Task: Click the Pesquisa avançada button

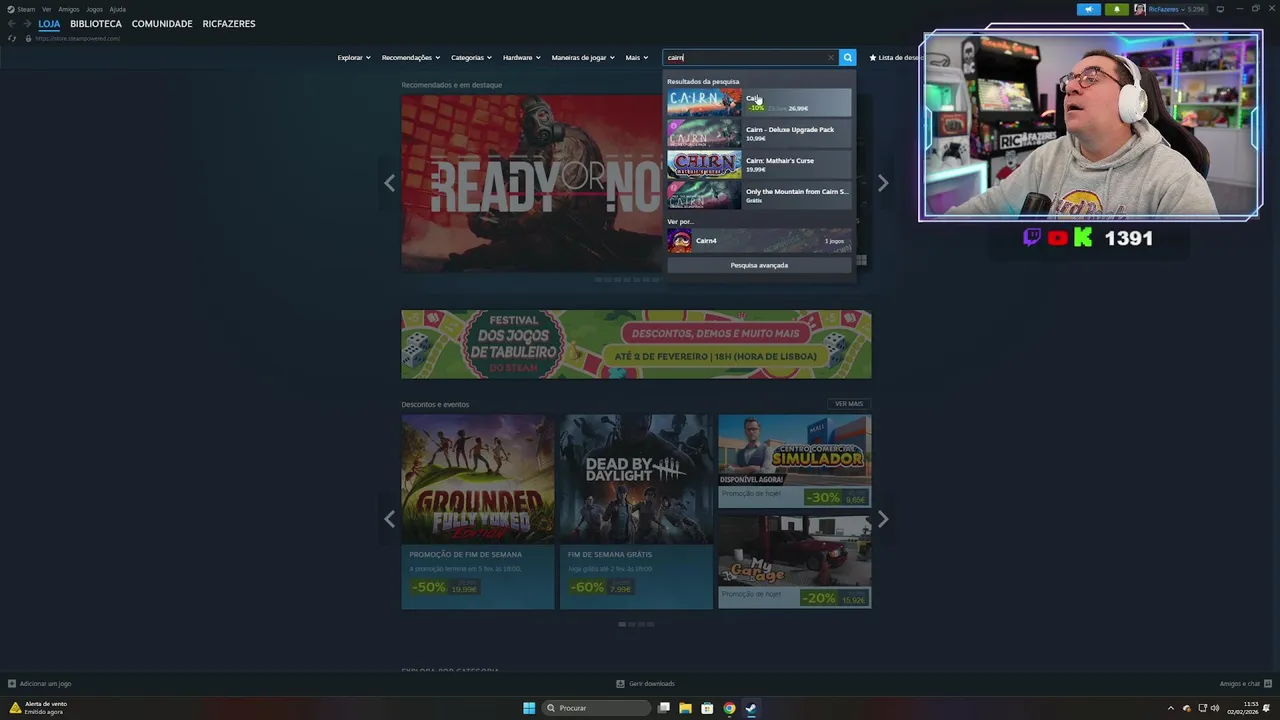Action: pos(759,265)
